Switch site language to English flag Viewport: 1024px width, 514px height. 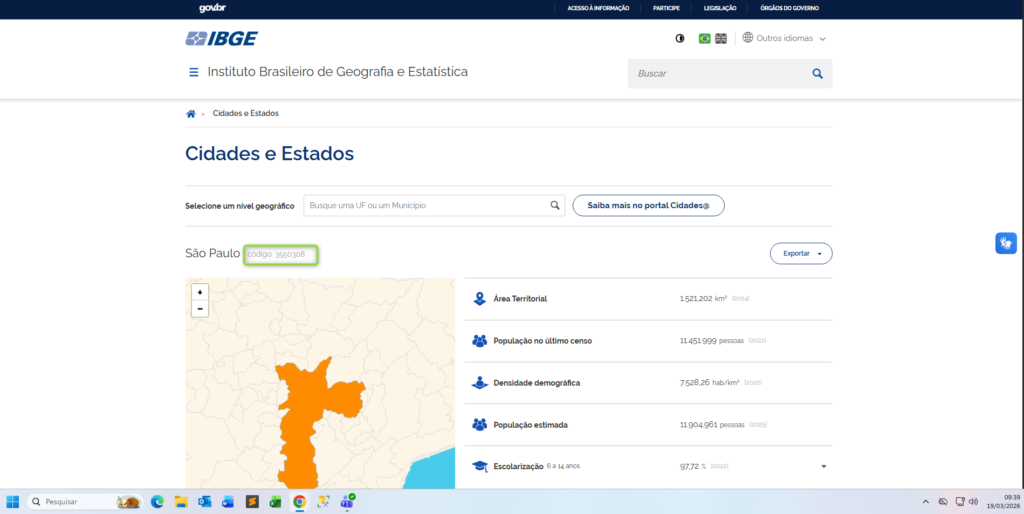click(721, 38)
